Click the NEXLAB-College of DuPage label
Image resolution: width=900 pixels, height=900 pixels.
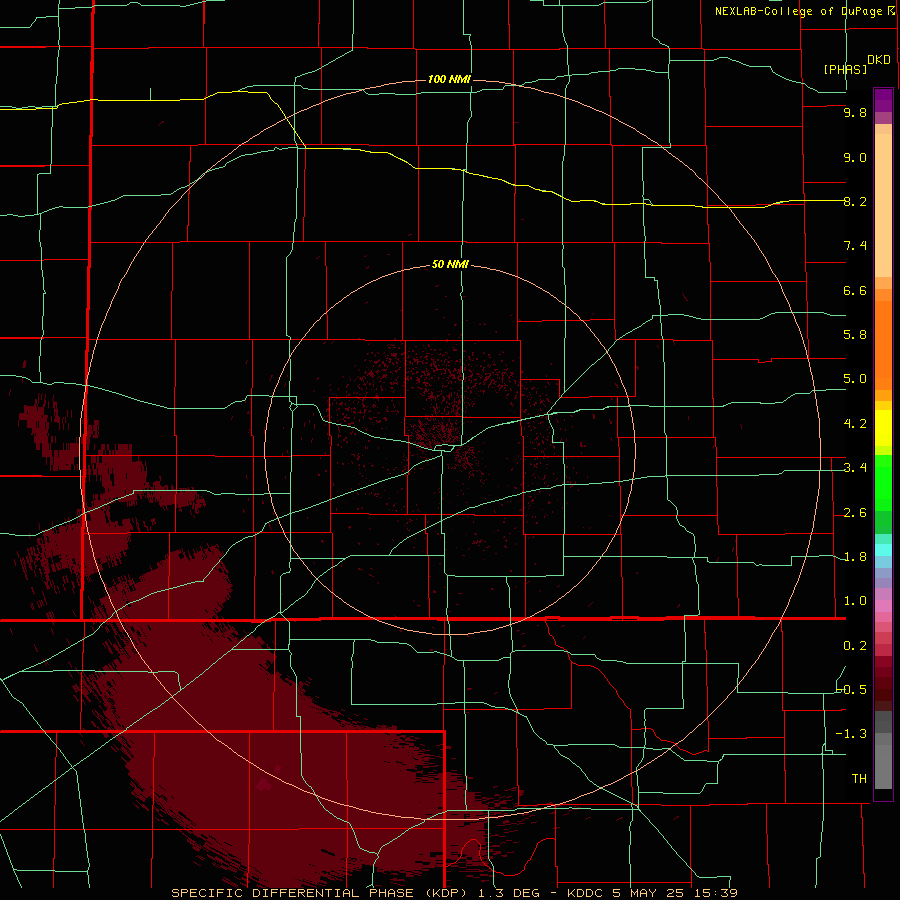800,11
